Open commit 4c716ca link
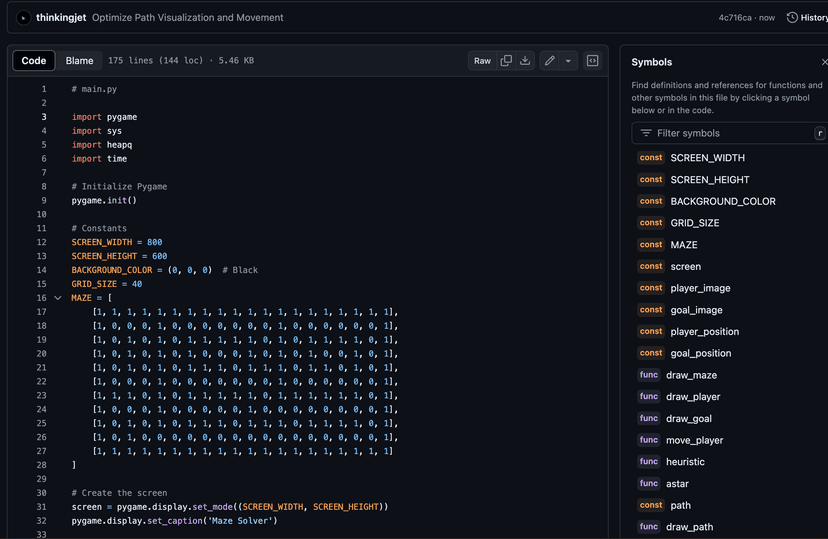This screenshot has height=539, width=828. (x=735, y=17)
